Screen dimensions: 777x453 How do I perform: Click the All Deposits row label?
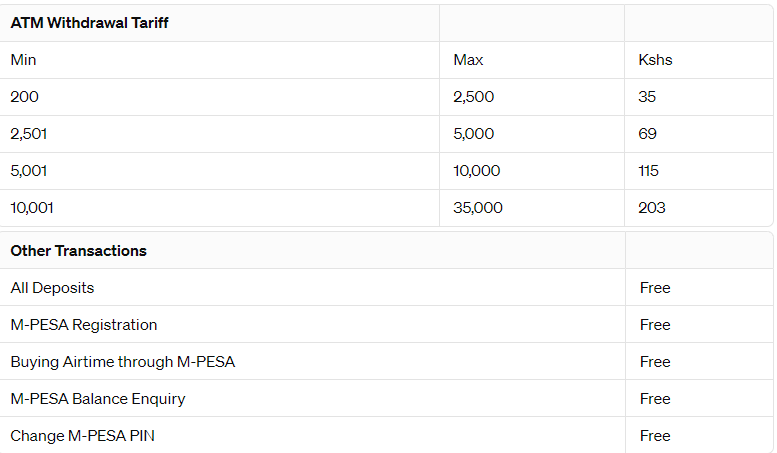point(52,288)
